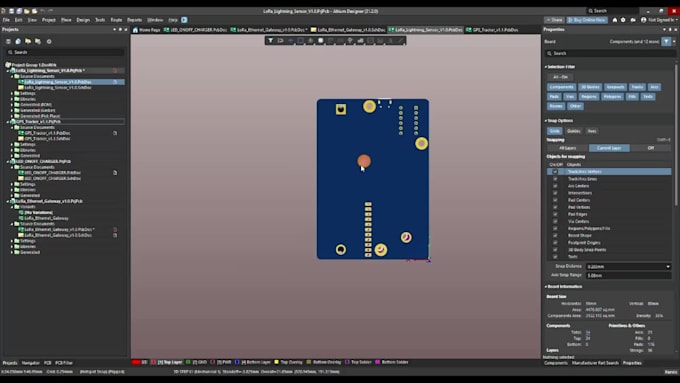Screen dimensions: 680x383
Task: Click the open folder icon in the title bar
Action: pos(26,11)
